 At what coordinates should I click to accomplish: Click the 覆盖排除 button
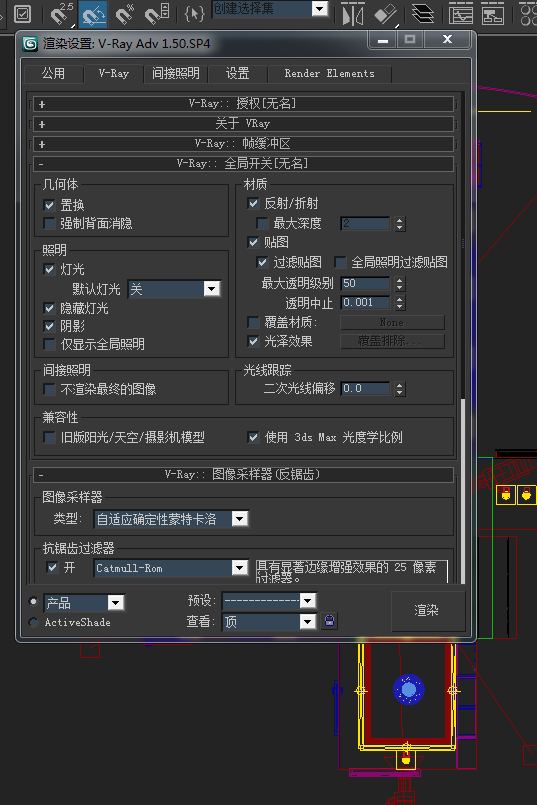pos(392,341)
